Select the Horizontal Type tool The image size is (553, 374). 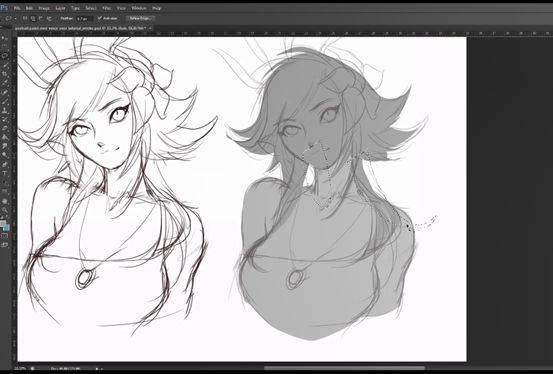pyautogui.click(x=5, y=174)
